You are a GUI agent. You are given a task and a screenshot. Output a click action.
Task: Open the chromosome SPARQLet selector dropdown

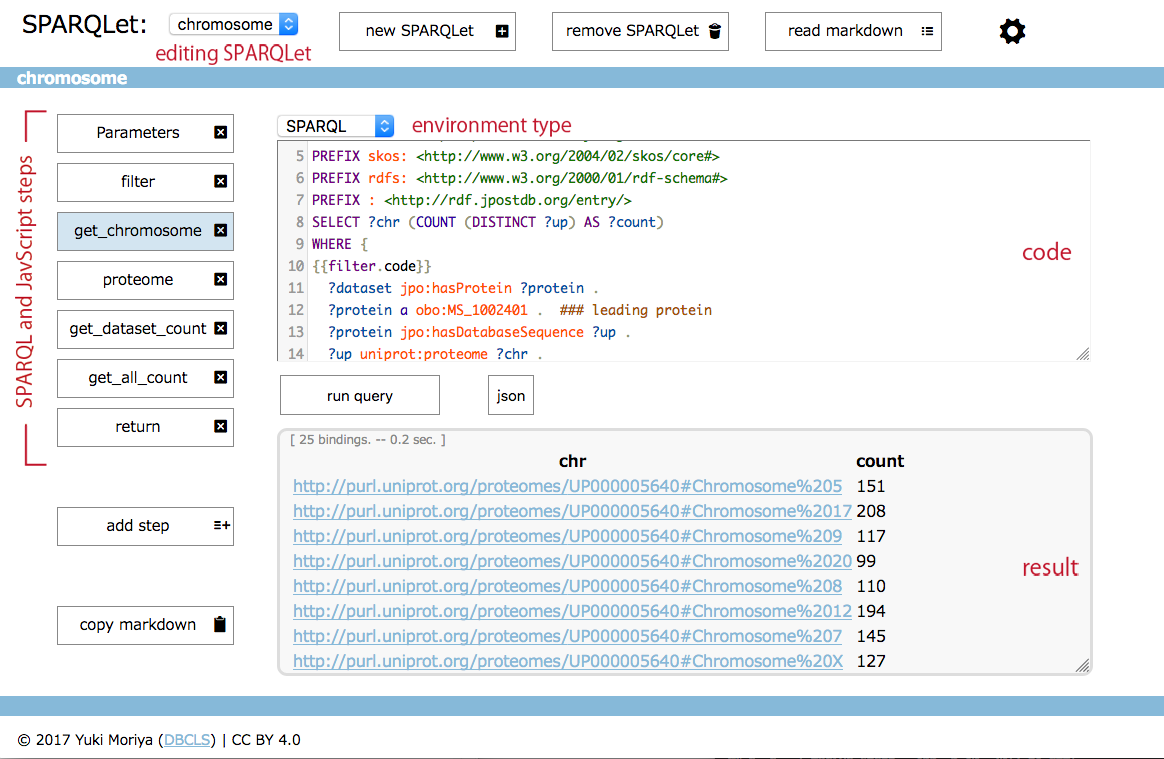[234, 25]
